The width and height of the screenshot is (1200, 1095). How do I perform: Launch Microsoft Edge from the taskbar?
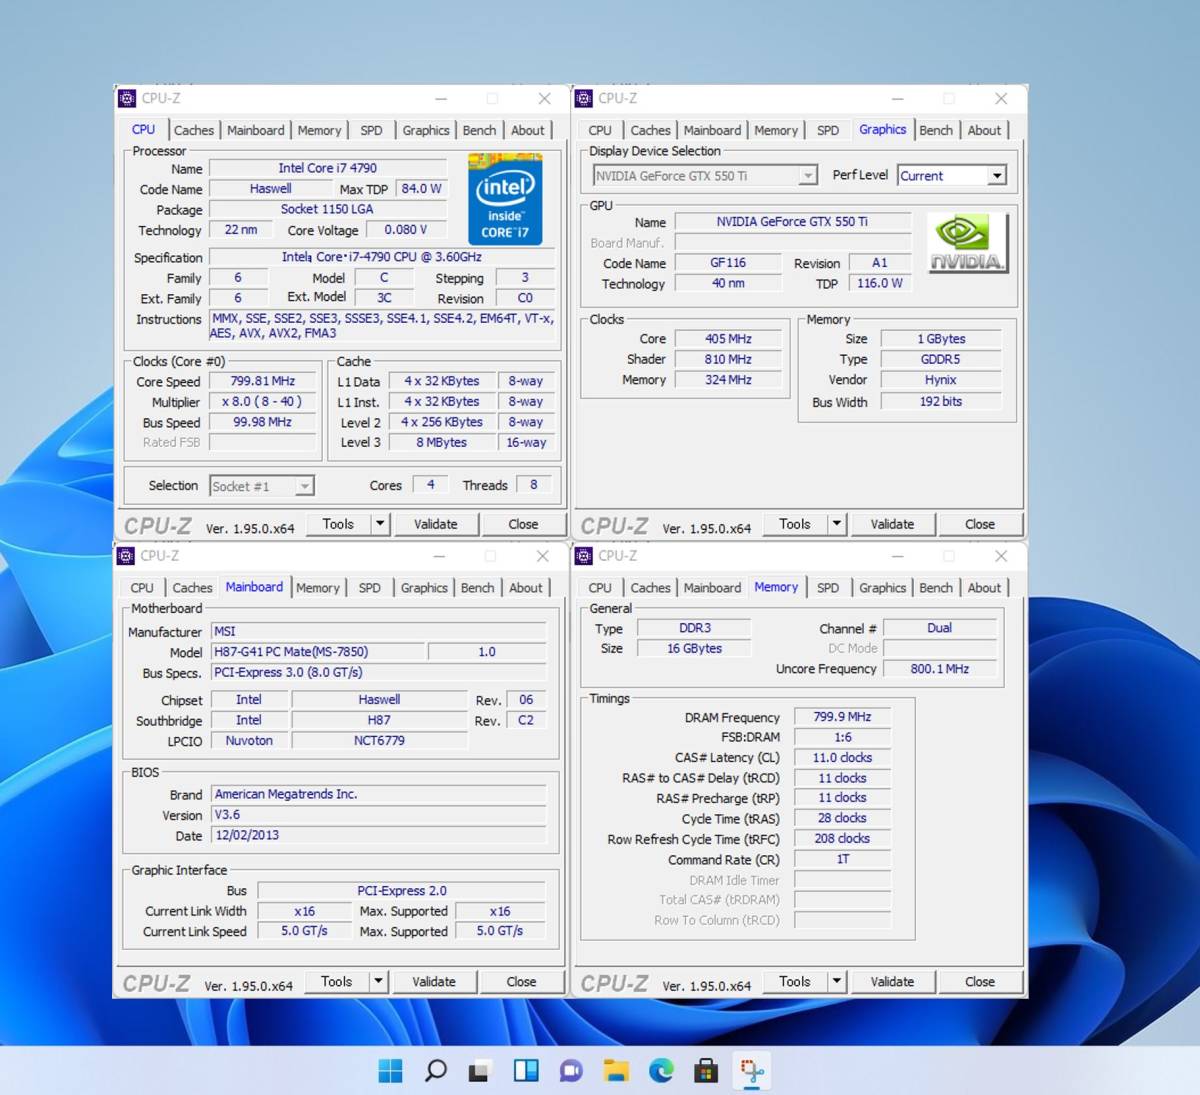[x=661, y=1071]
